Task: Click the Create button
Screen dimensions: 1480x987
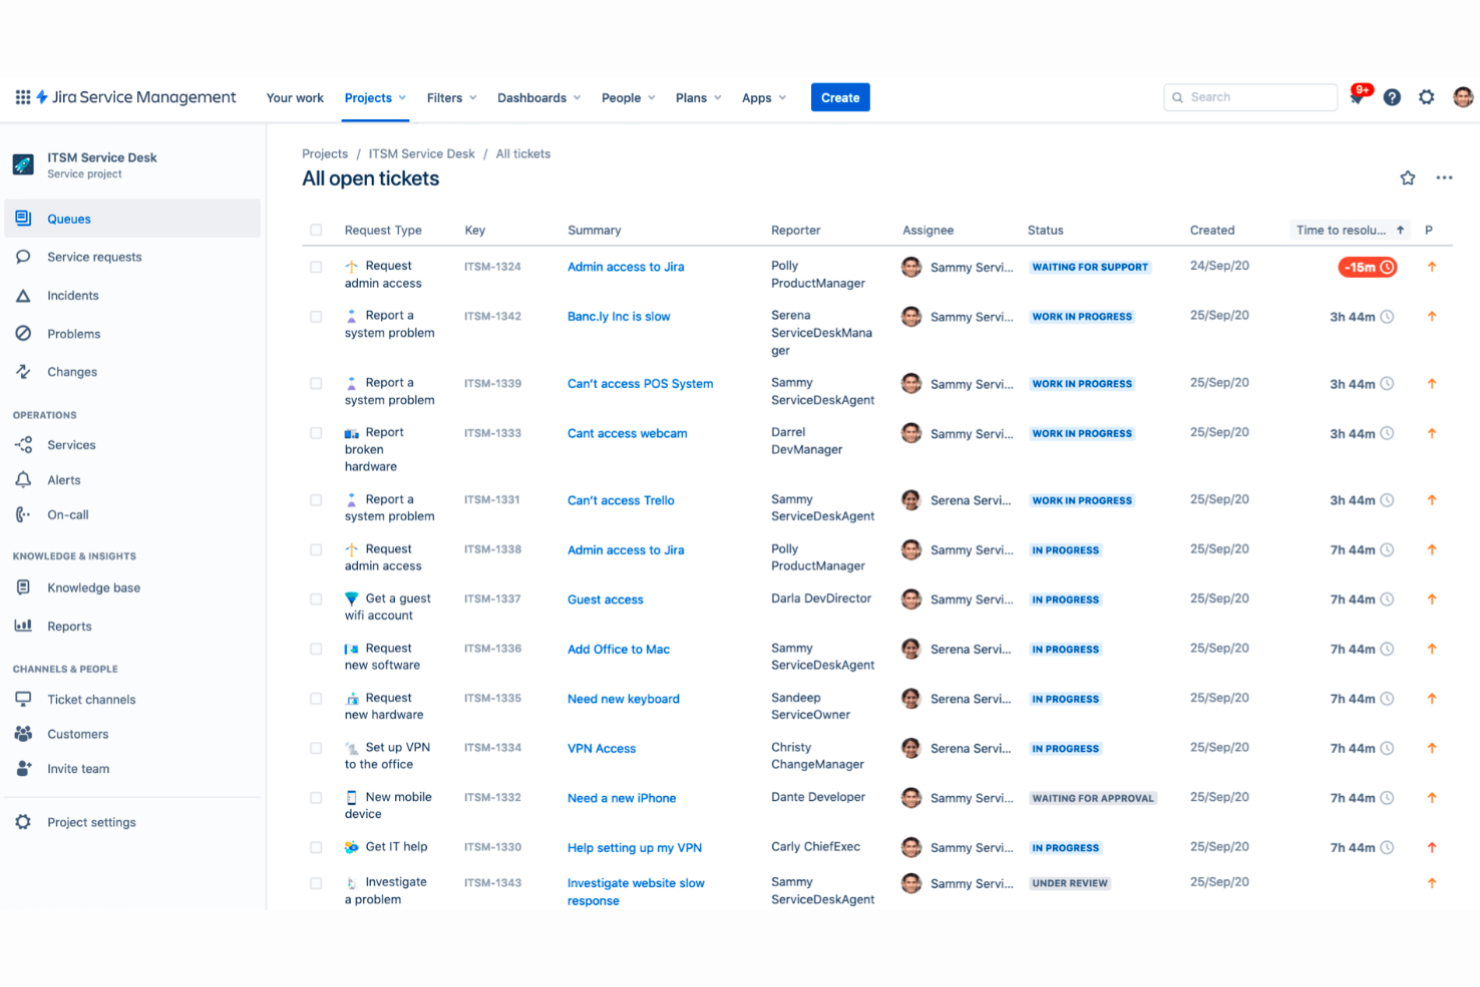Action: point(840,97)
